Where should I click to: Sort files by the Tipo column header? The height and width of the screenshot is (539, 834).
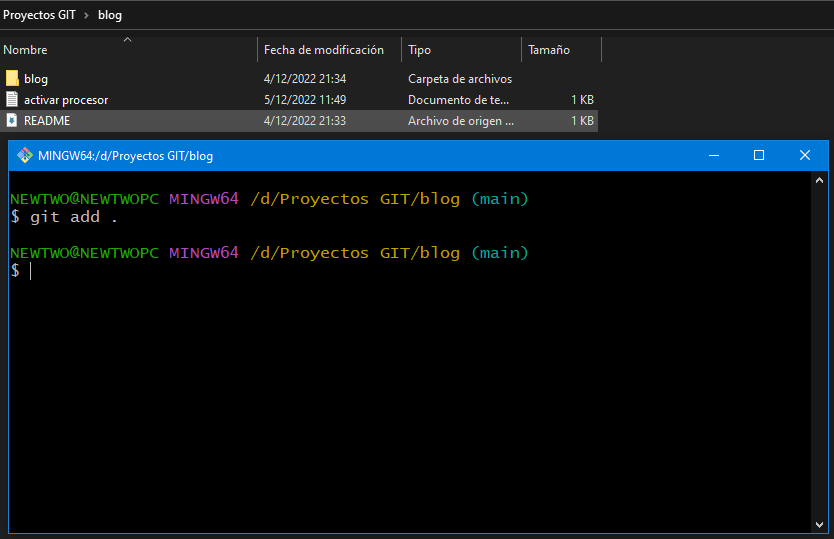420,50
